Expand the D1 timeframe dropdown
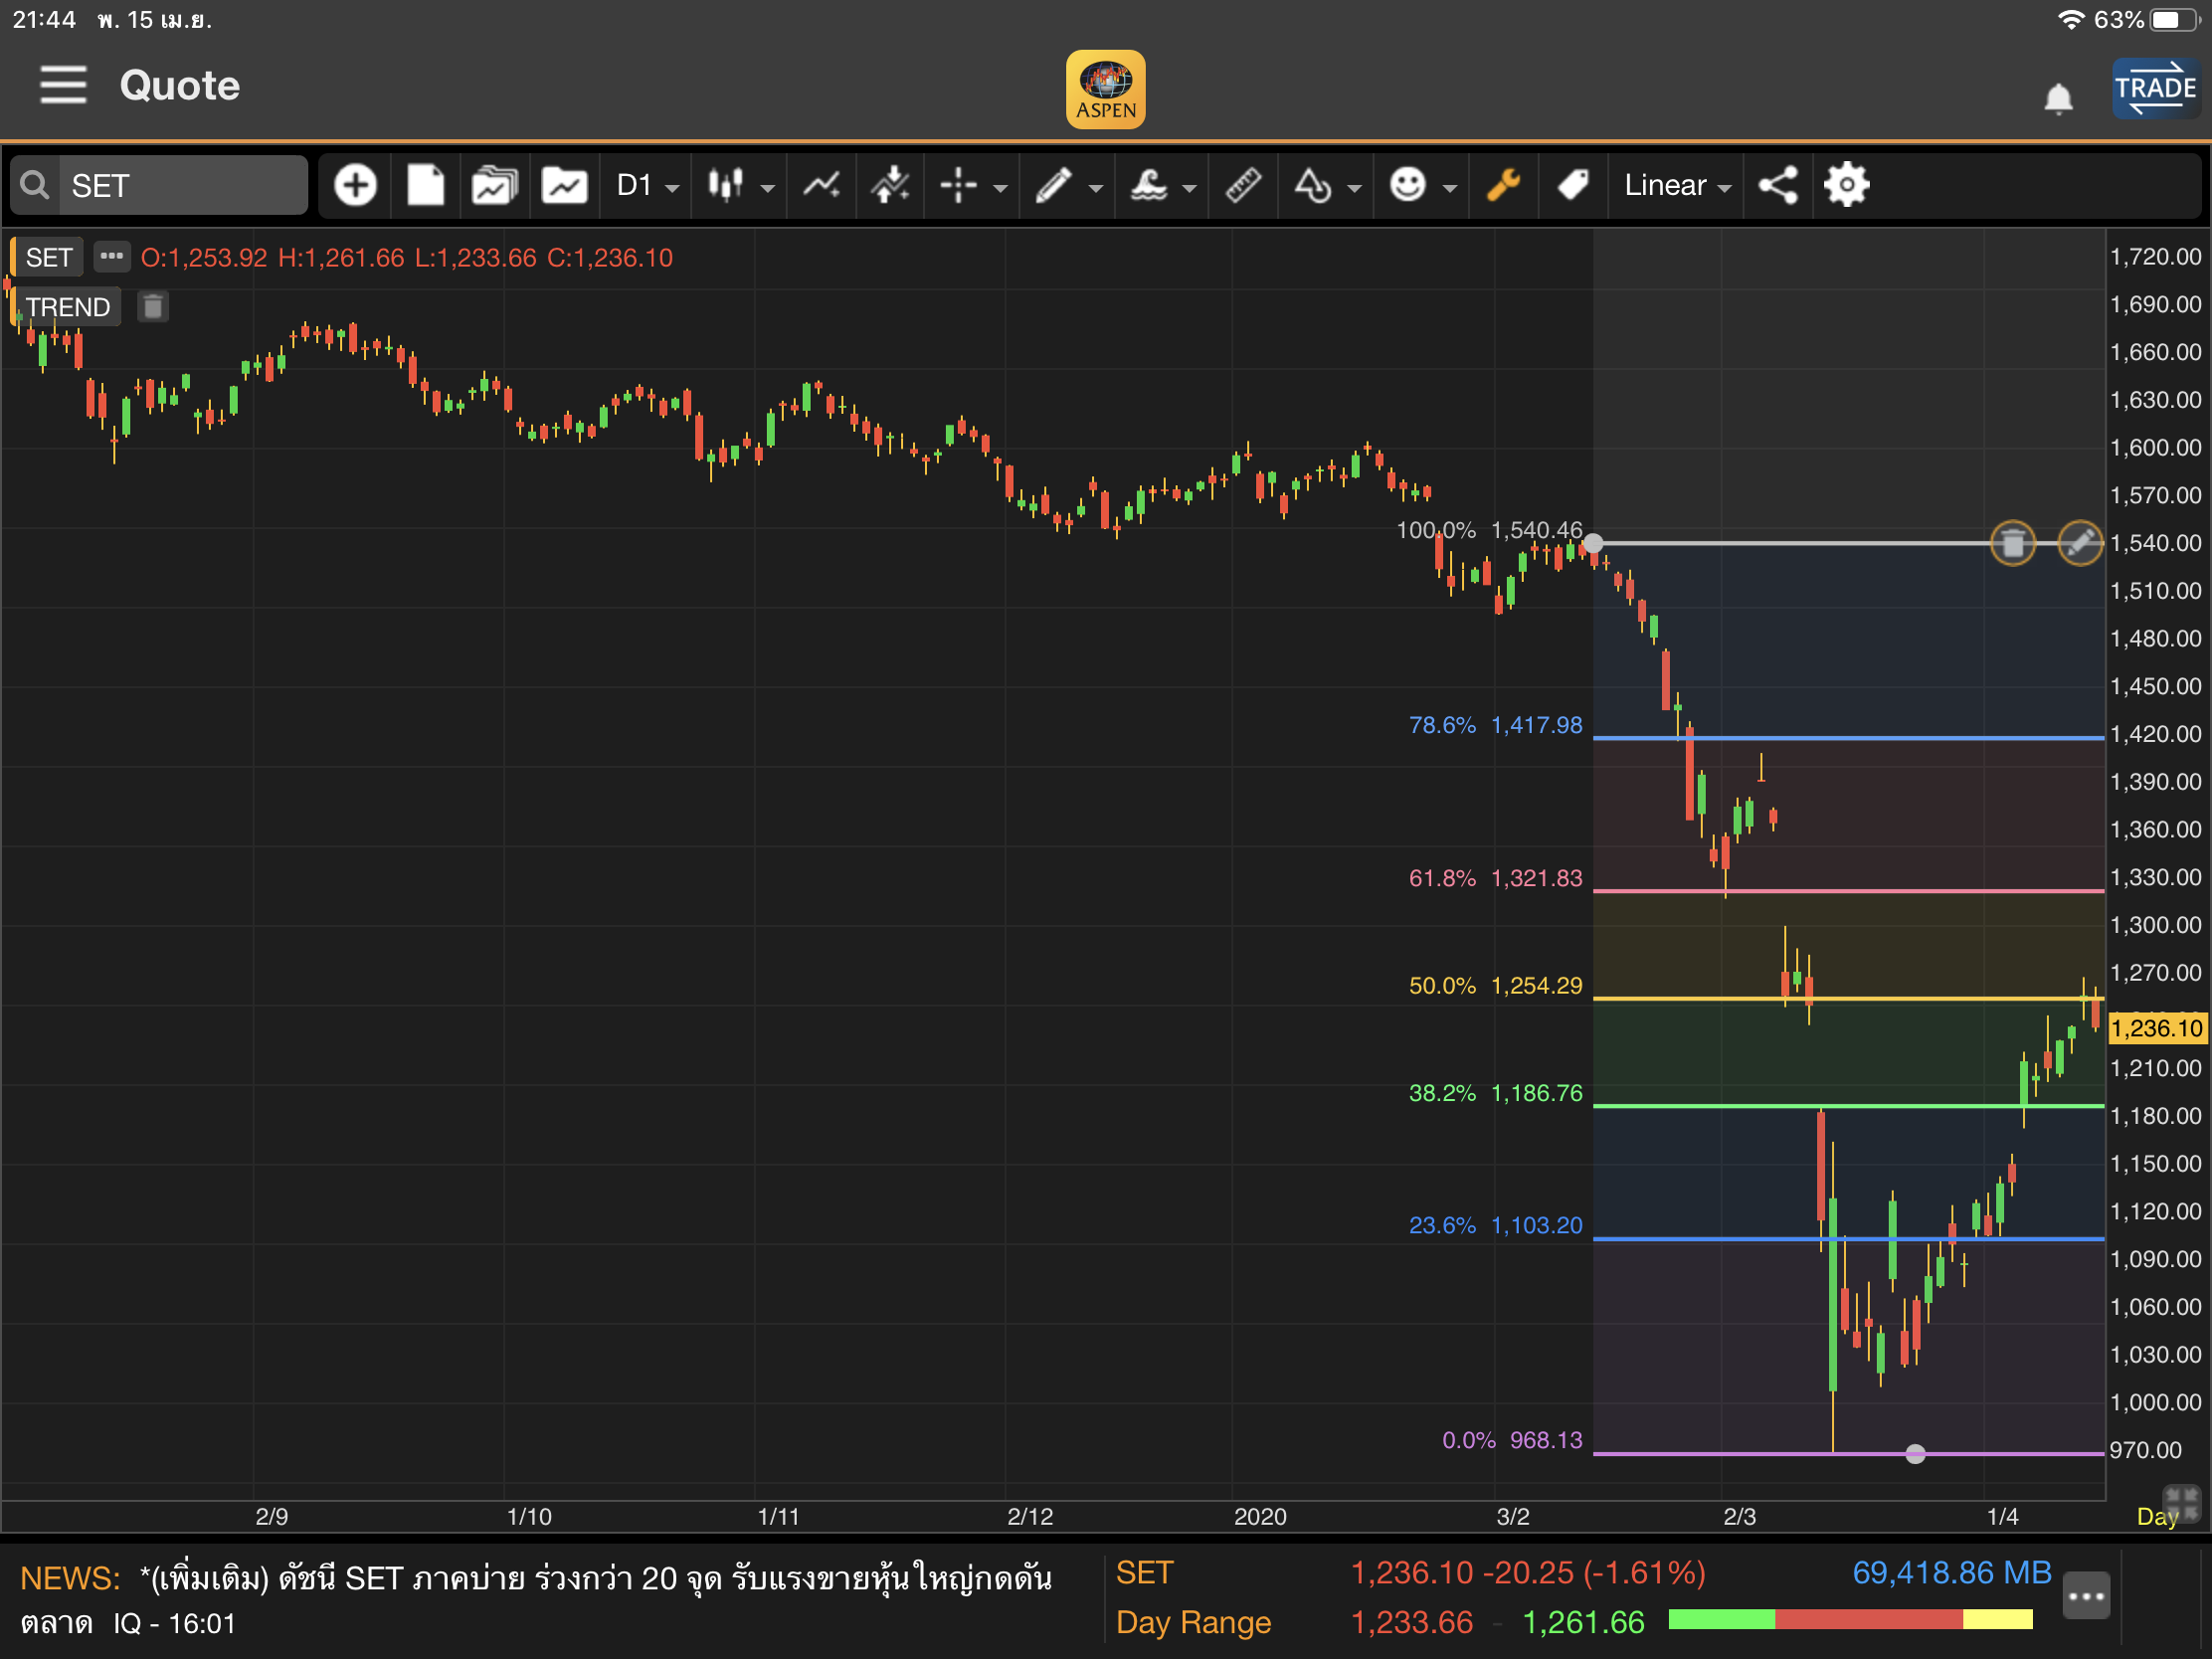Viewport: 2212px width, 1659px height. coord(647,186)
